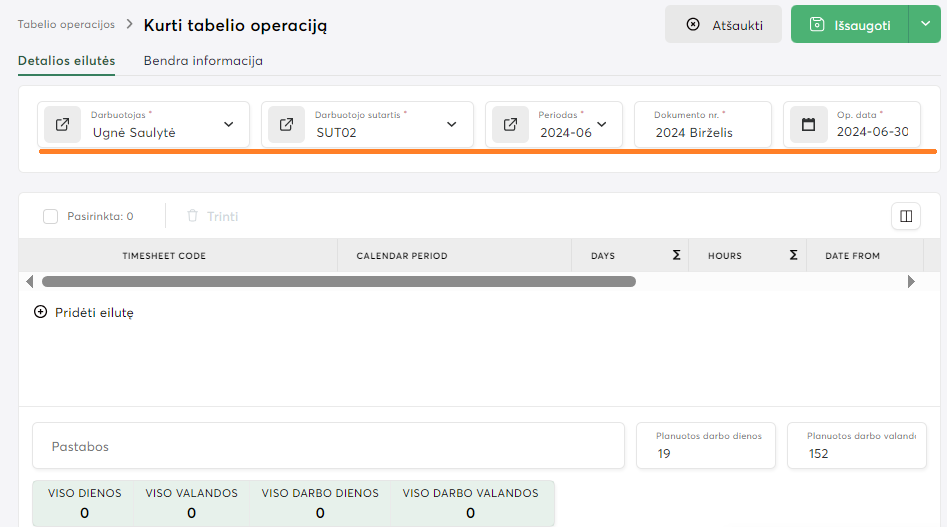Open the linked Darbuotojas record icon
This screenshot has width=947, height=527.
(63, 125)
